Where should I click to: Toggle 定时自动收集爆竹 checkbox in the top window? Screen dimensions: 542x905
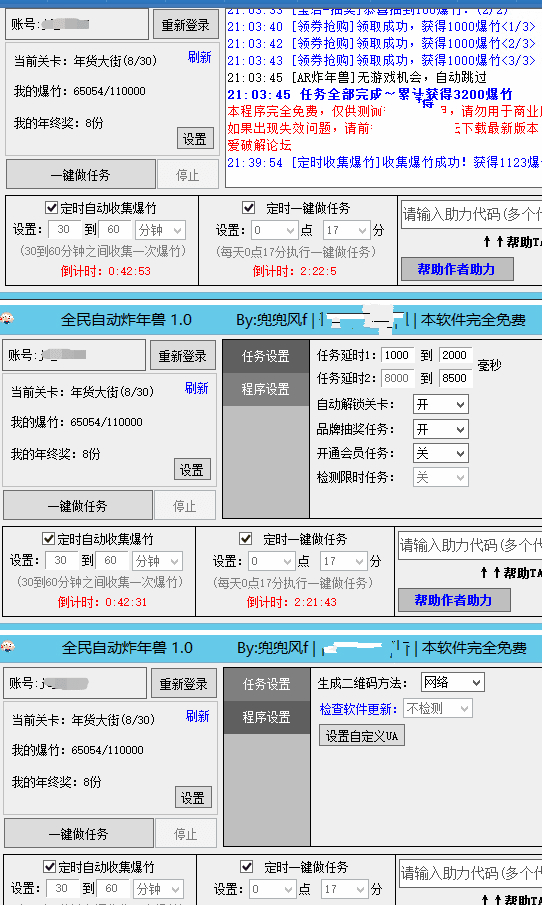(51, 208)
